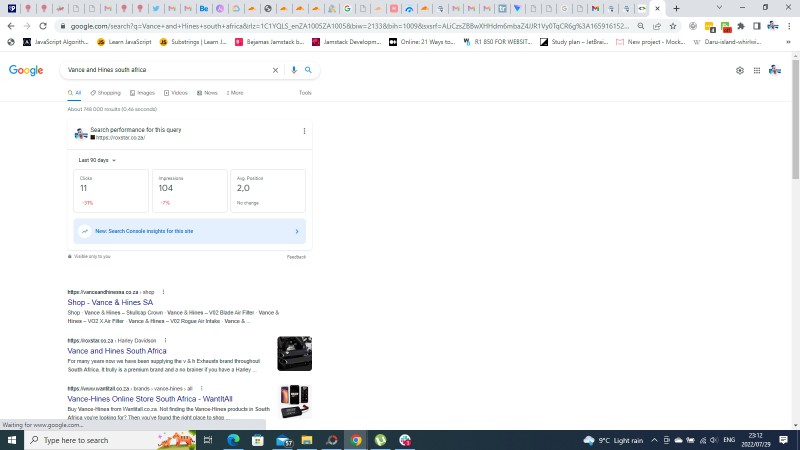Screen dimensions: 800x450
Task: Click inside the Google search query field
Action: click(x=166, y=70)
